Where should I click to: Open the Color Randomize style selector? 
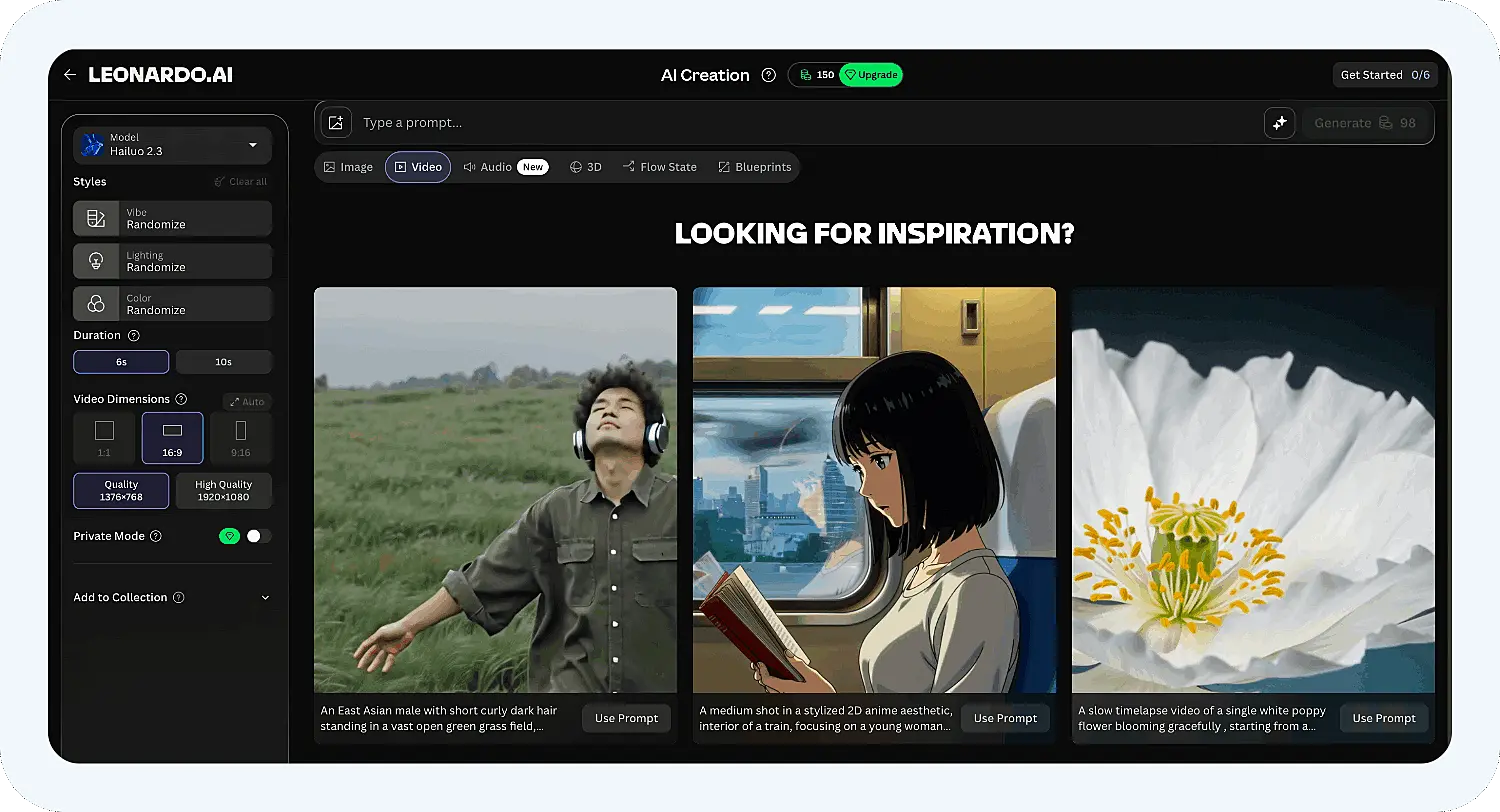click(172, 304)
